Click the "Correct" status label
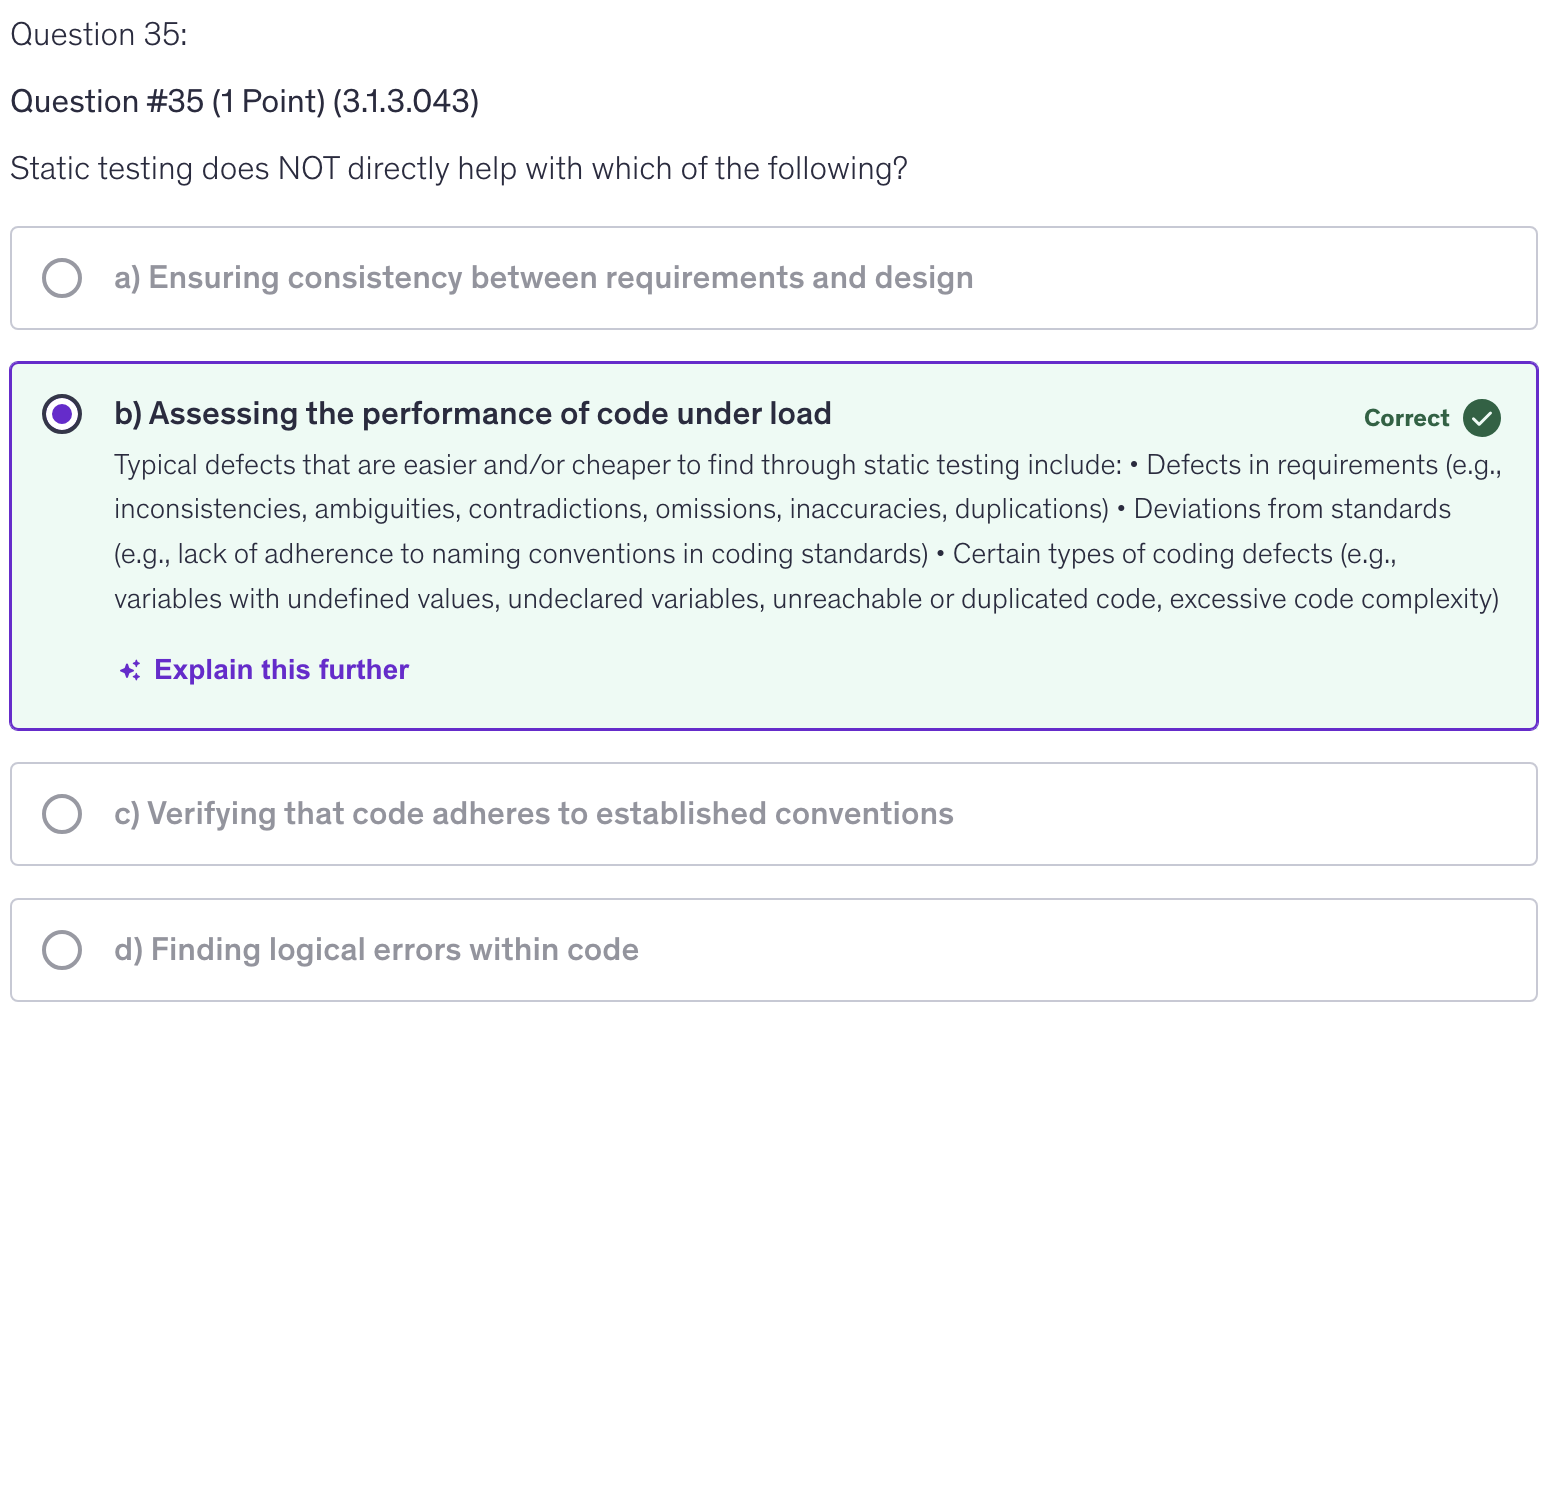This screenshot has height=1486, width=1552. click(1405, 418)
